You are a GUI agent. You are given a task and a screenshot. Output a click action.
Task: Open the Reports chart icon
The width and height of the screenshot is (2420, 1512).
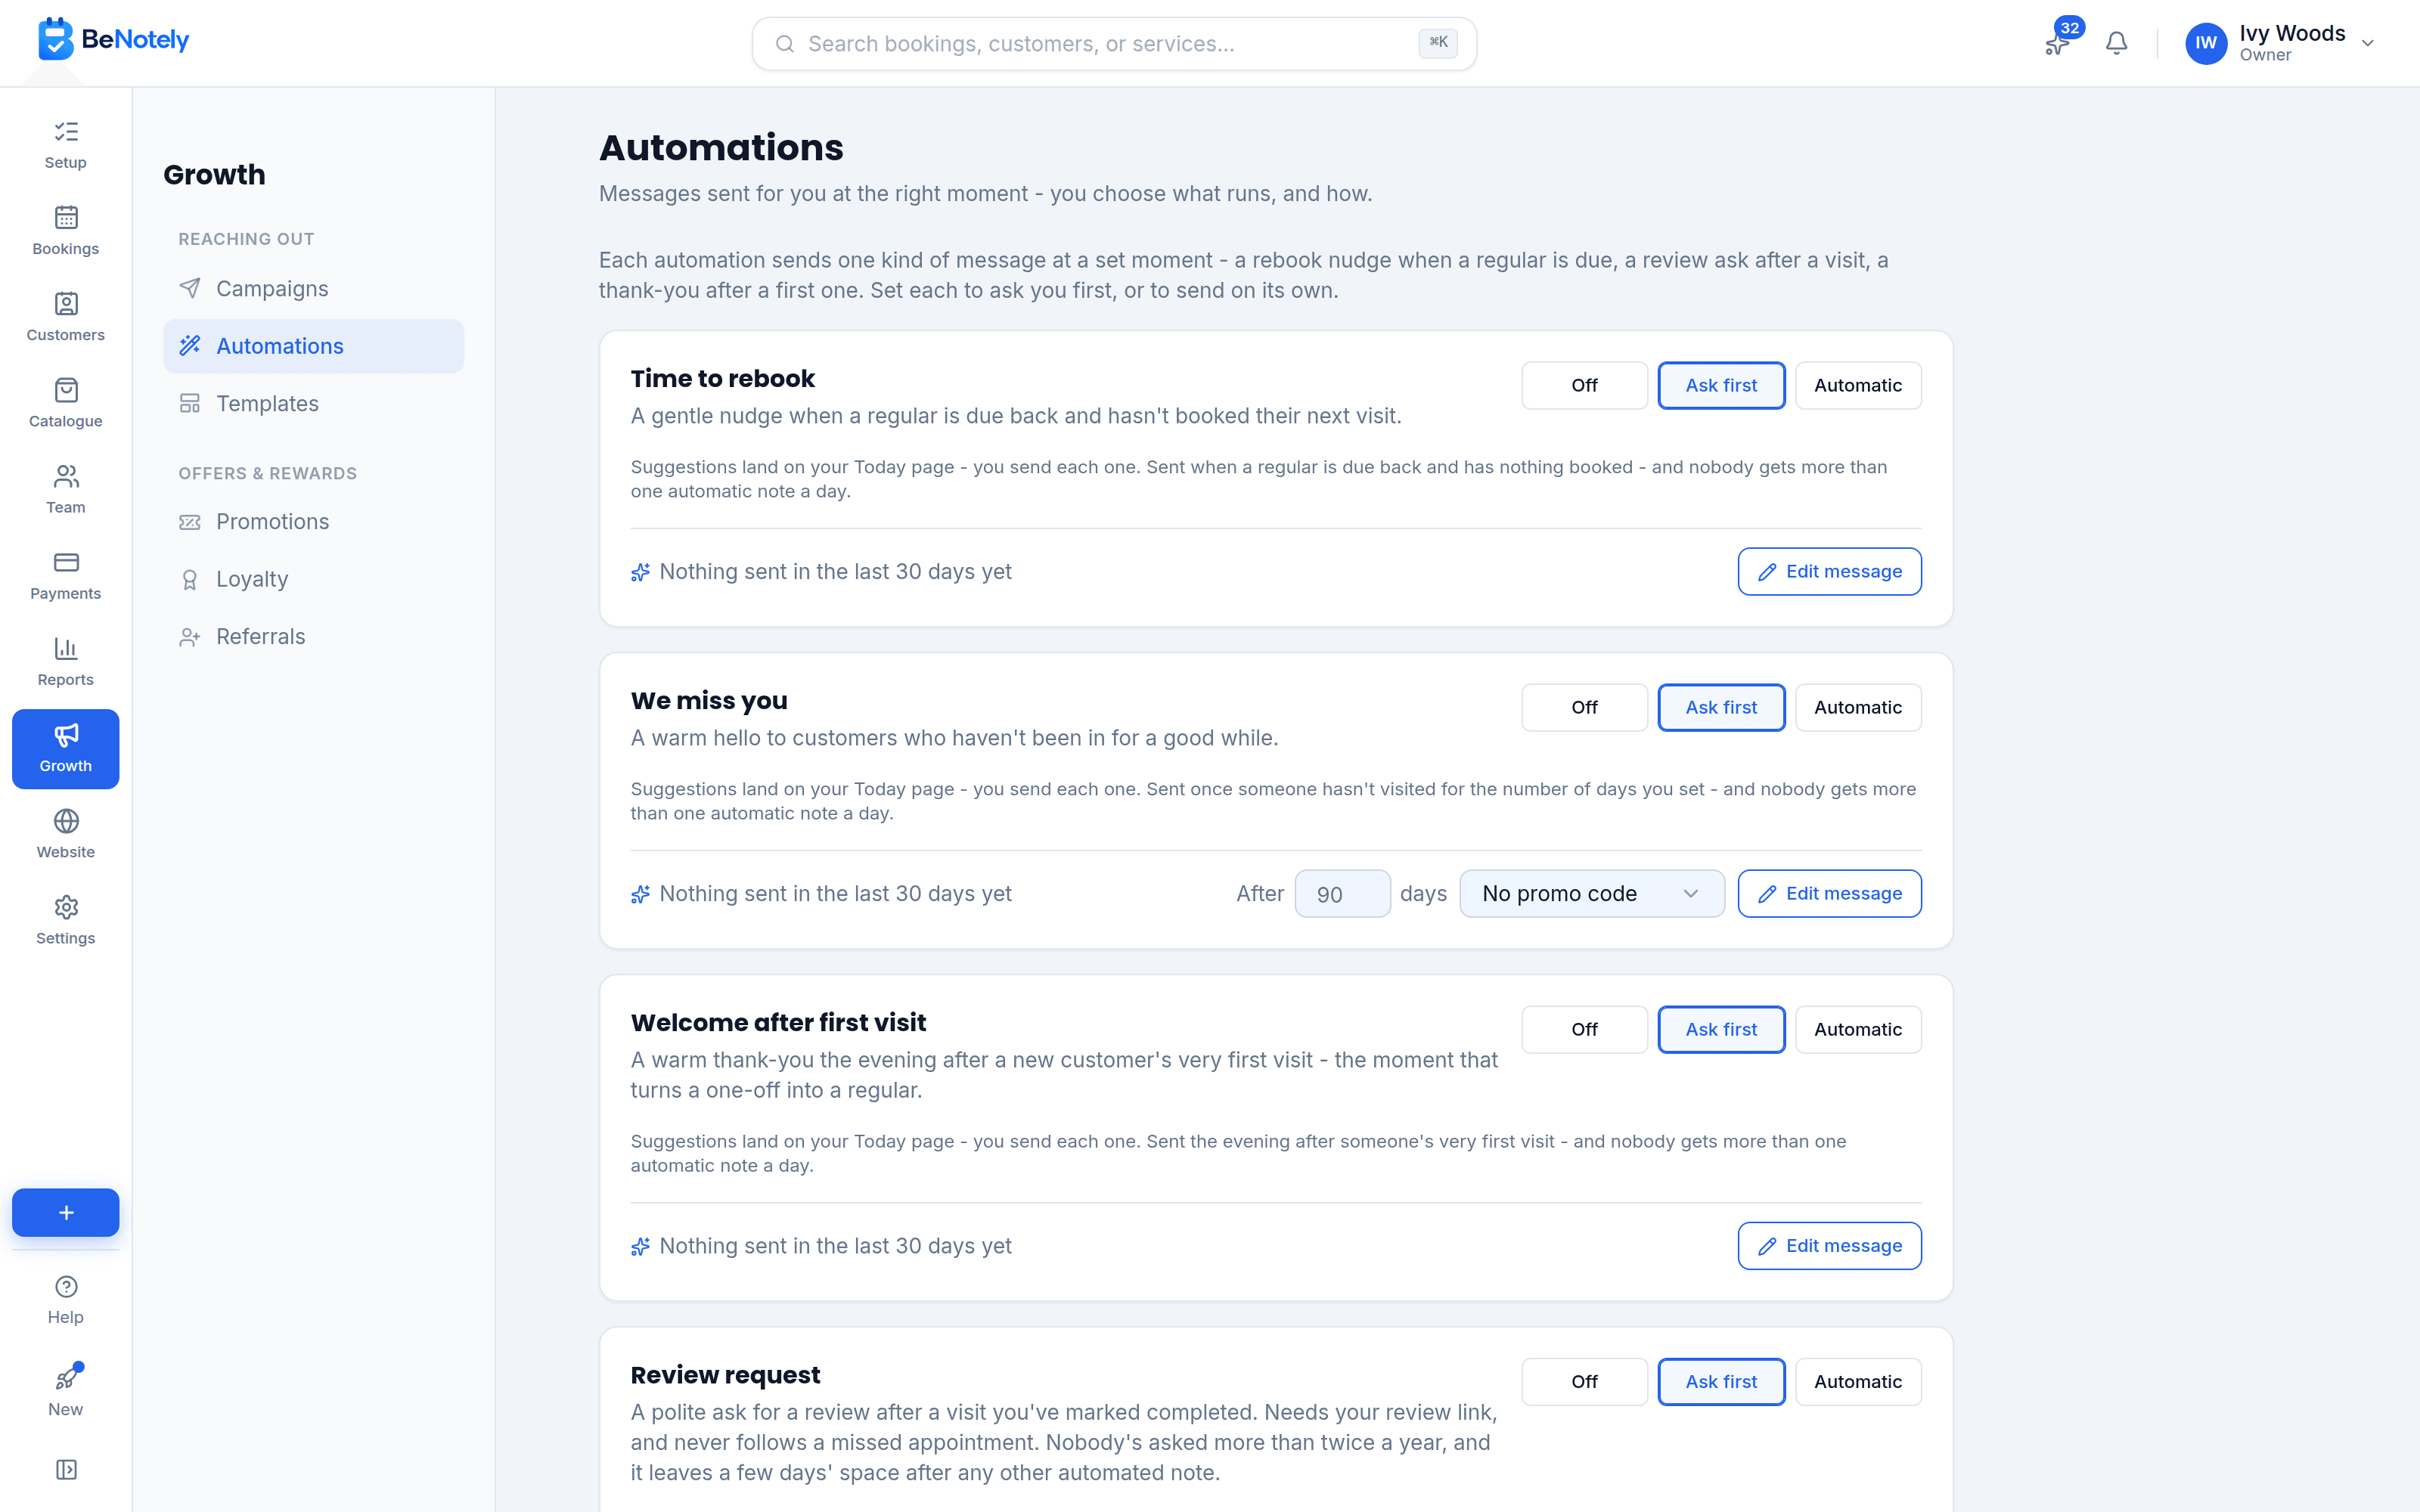66,648
